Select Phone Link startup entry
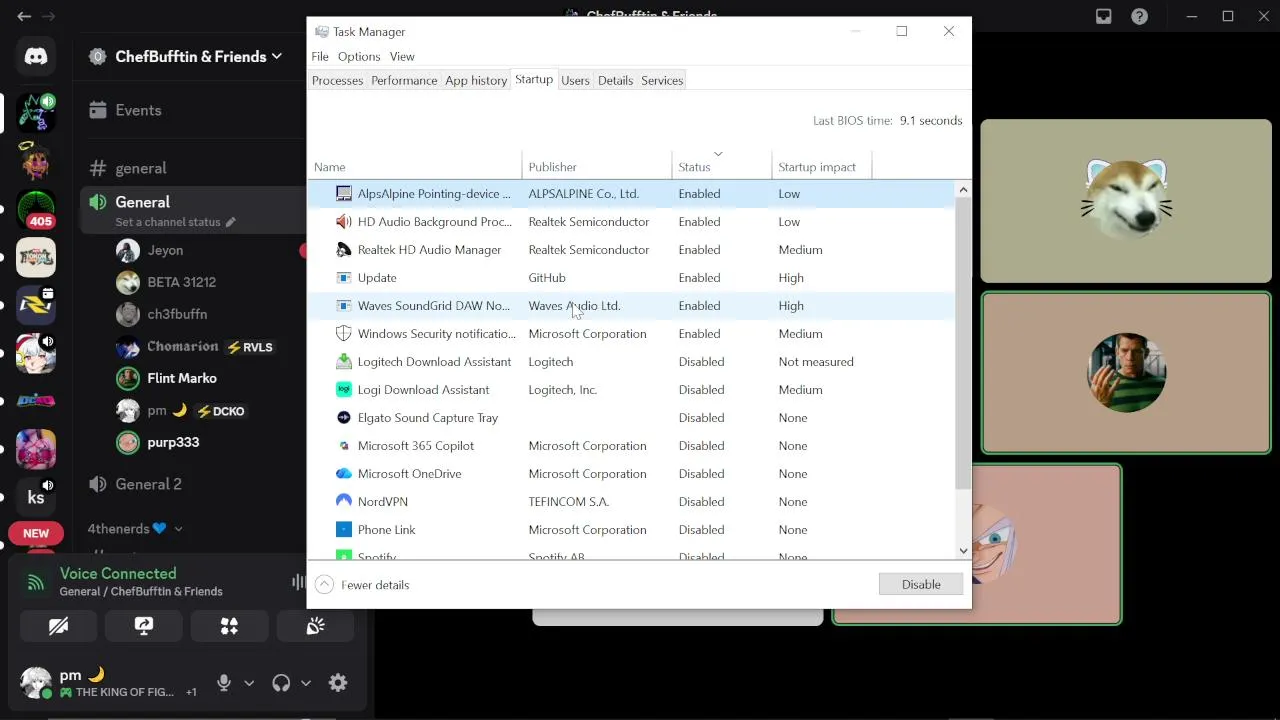The width and height of the screenshot is (1280, 720). tap(631, 530)
